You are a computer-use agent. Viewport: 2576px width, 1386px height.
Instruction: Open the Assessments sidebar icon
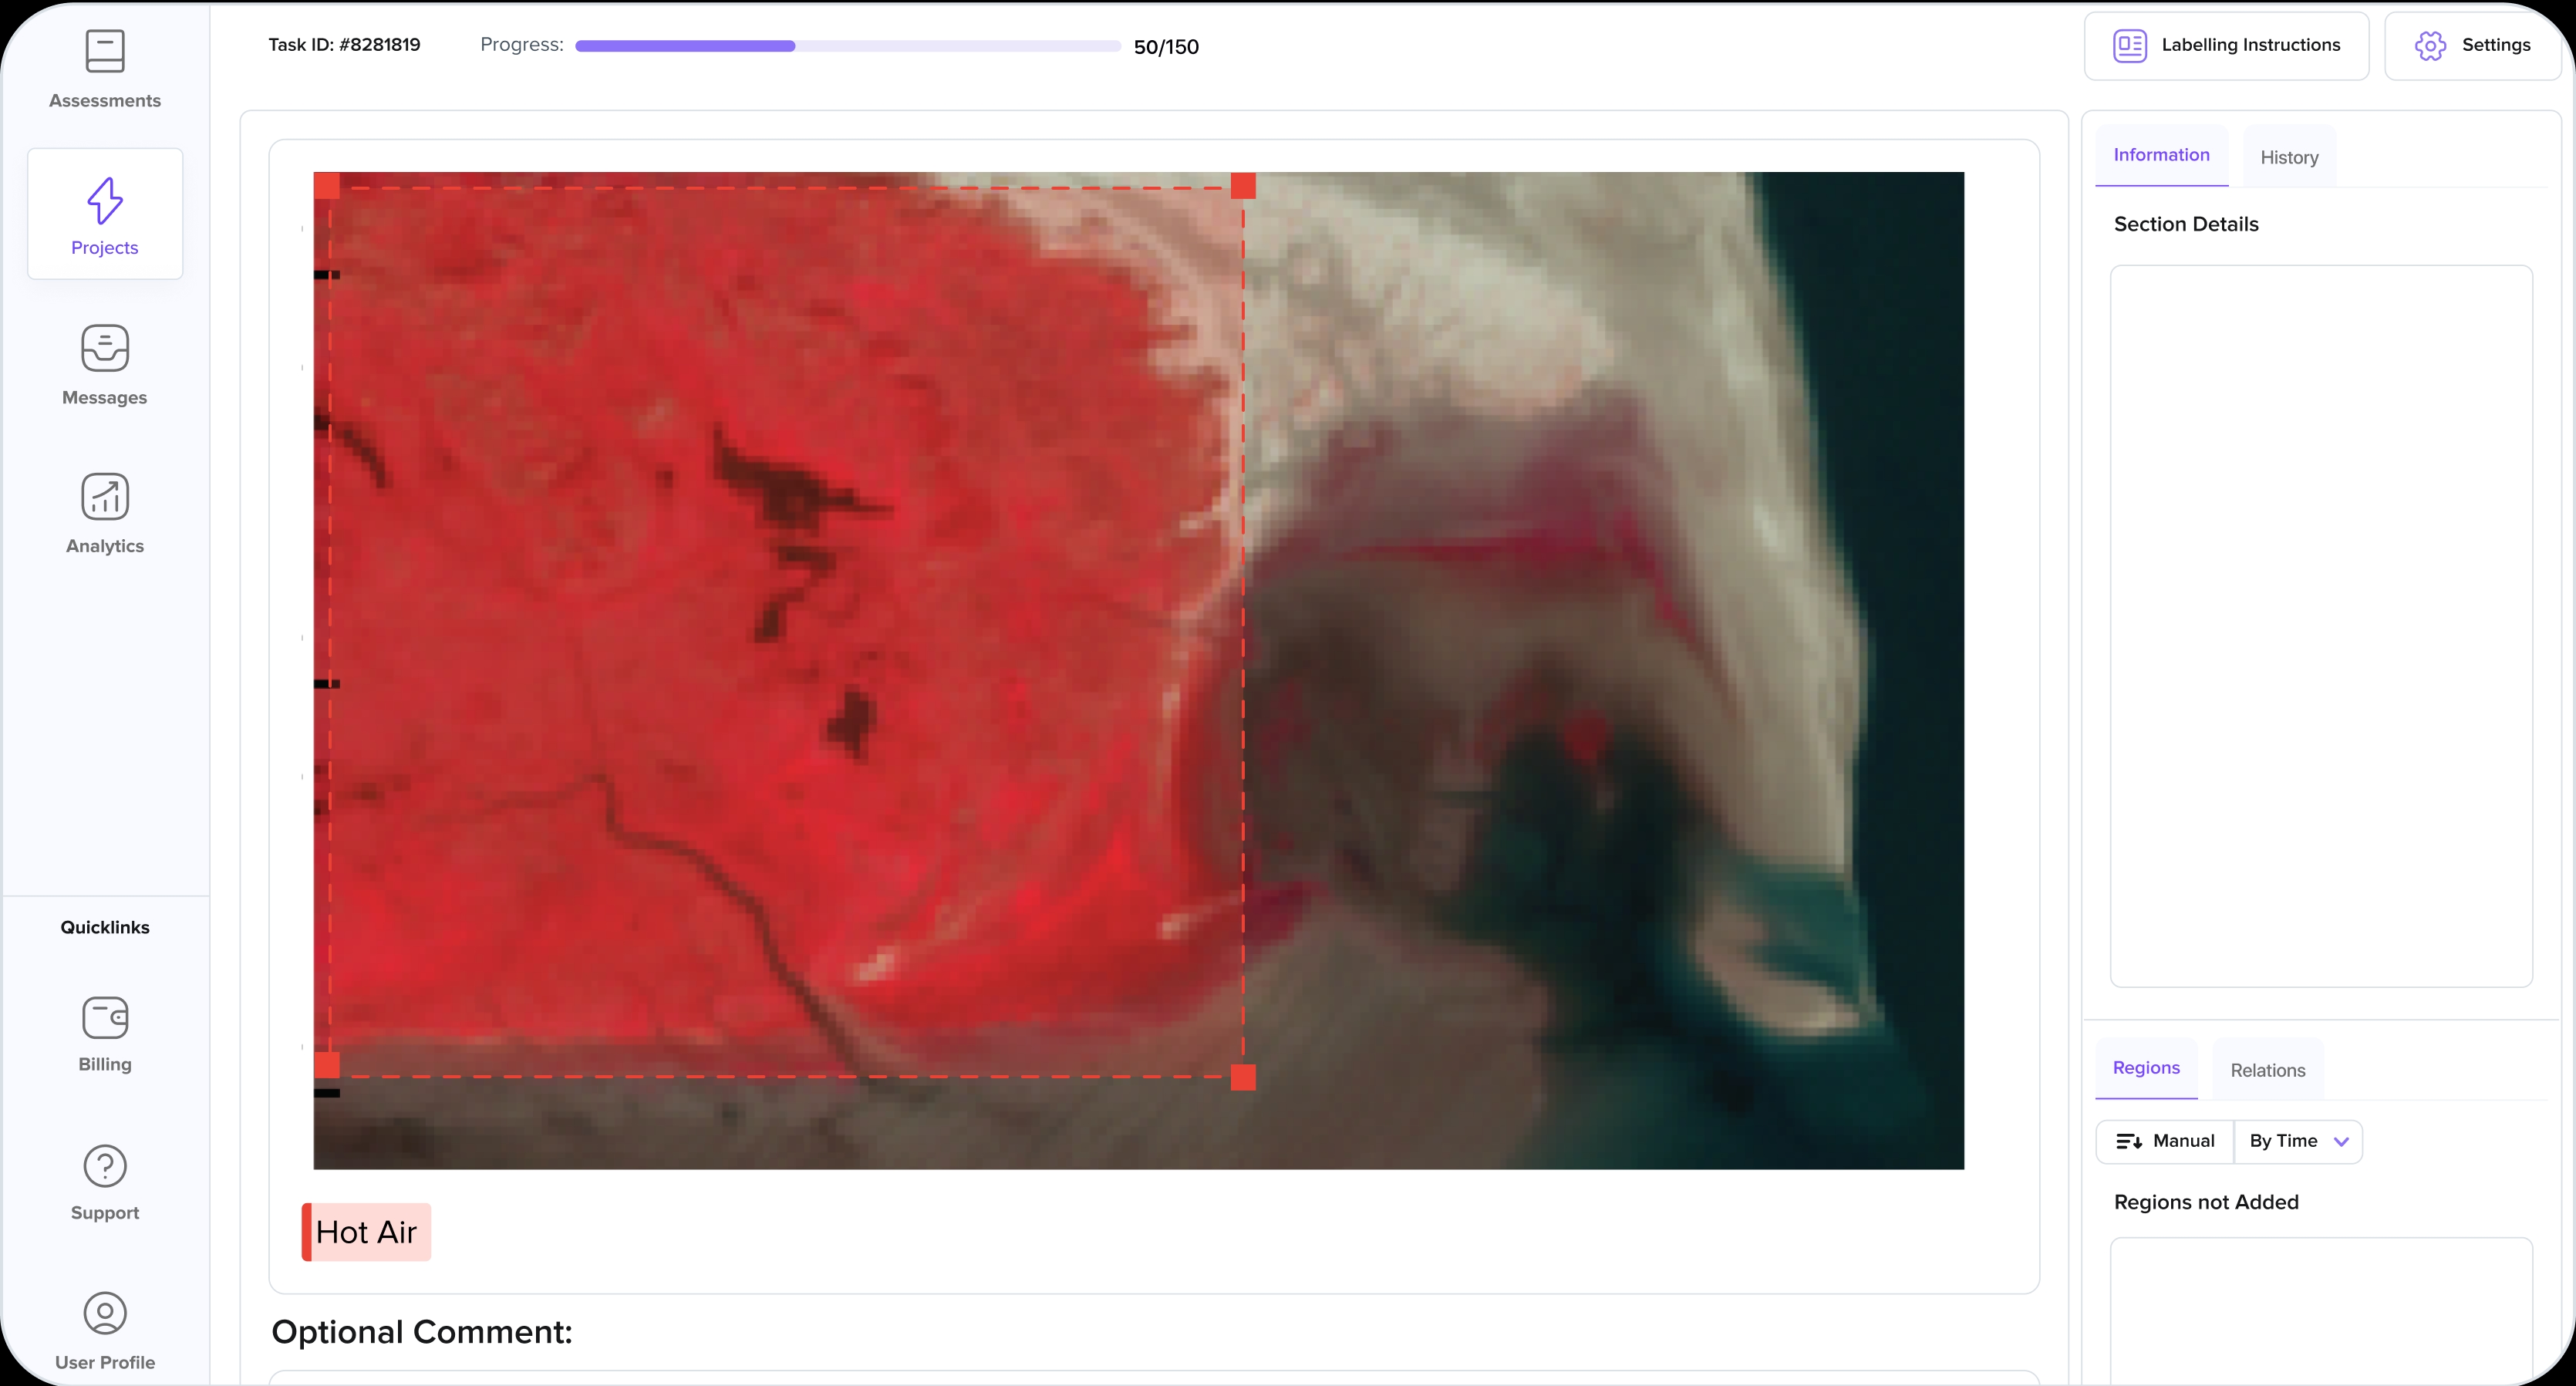pos(105,52)
